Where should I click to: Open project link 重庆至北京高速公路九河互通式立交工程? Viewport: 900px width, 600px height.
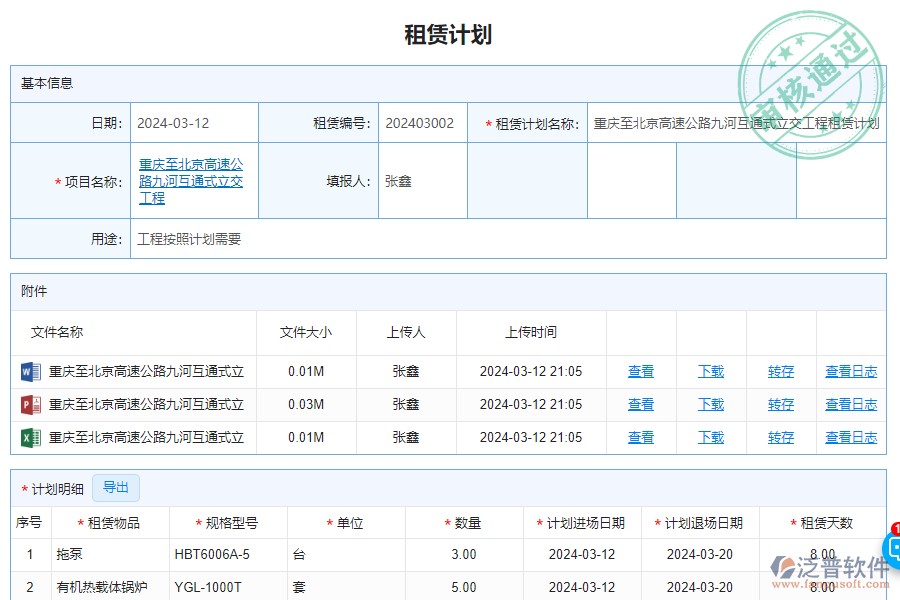click(191, 180)
